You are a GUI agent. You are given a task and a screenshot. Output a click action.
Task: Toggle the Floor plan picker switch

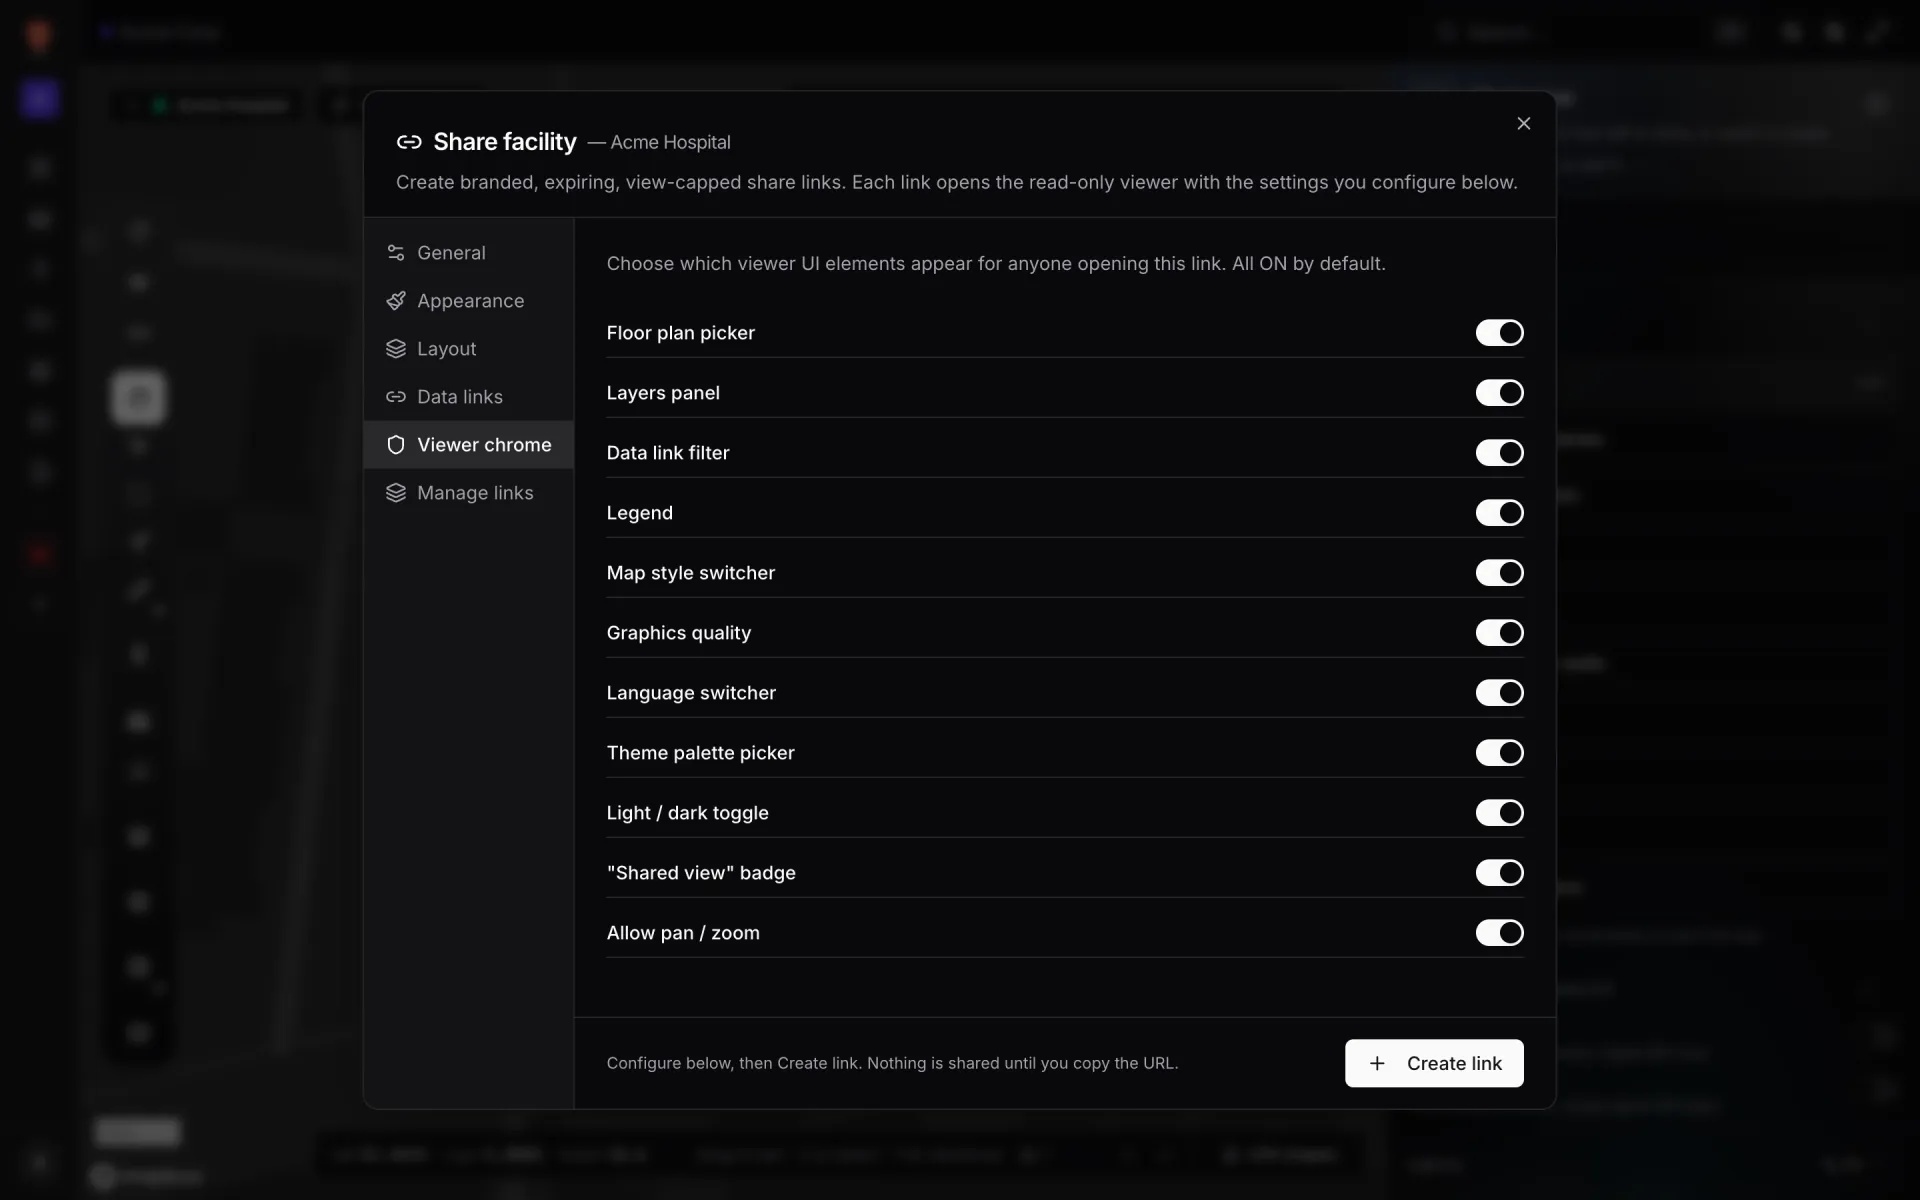1499,332
